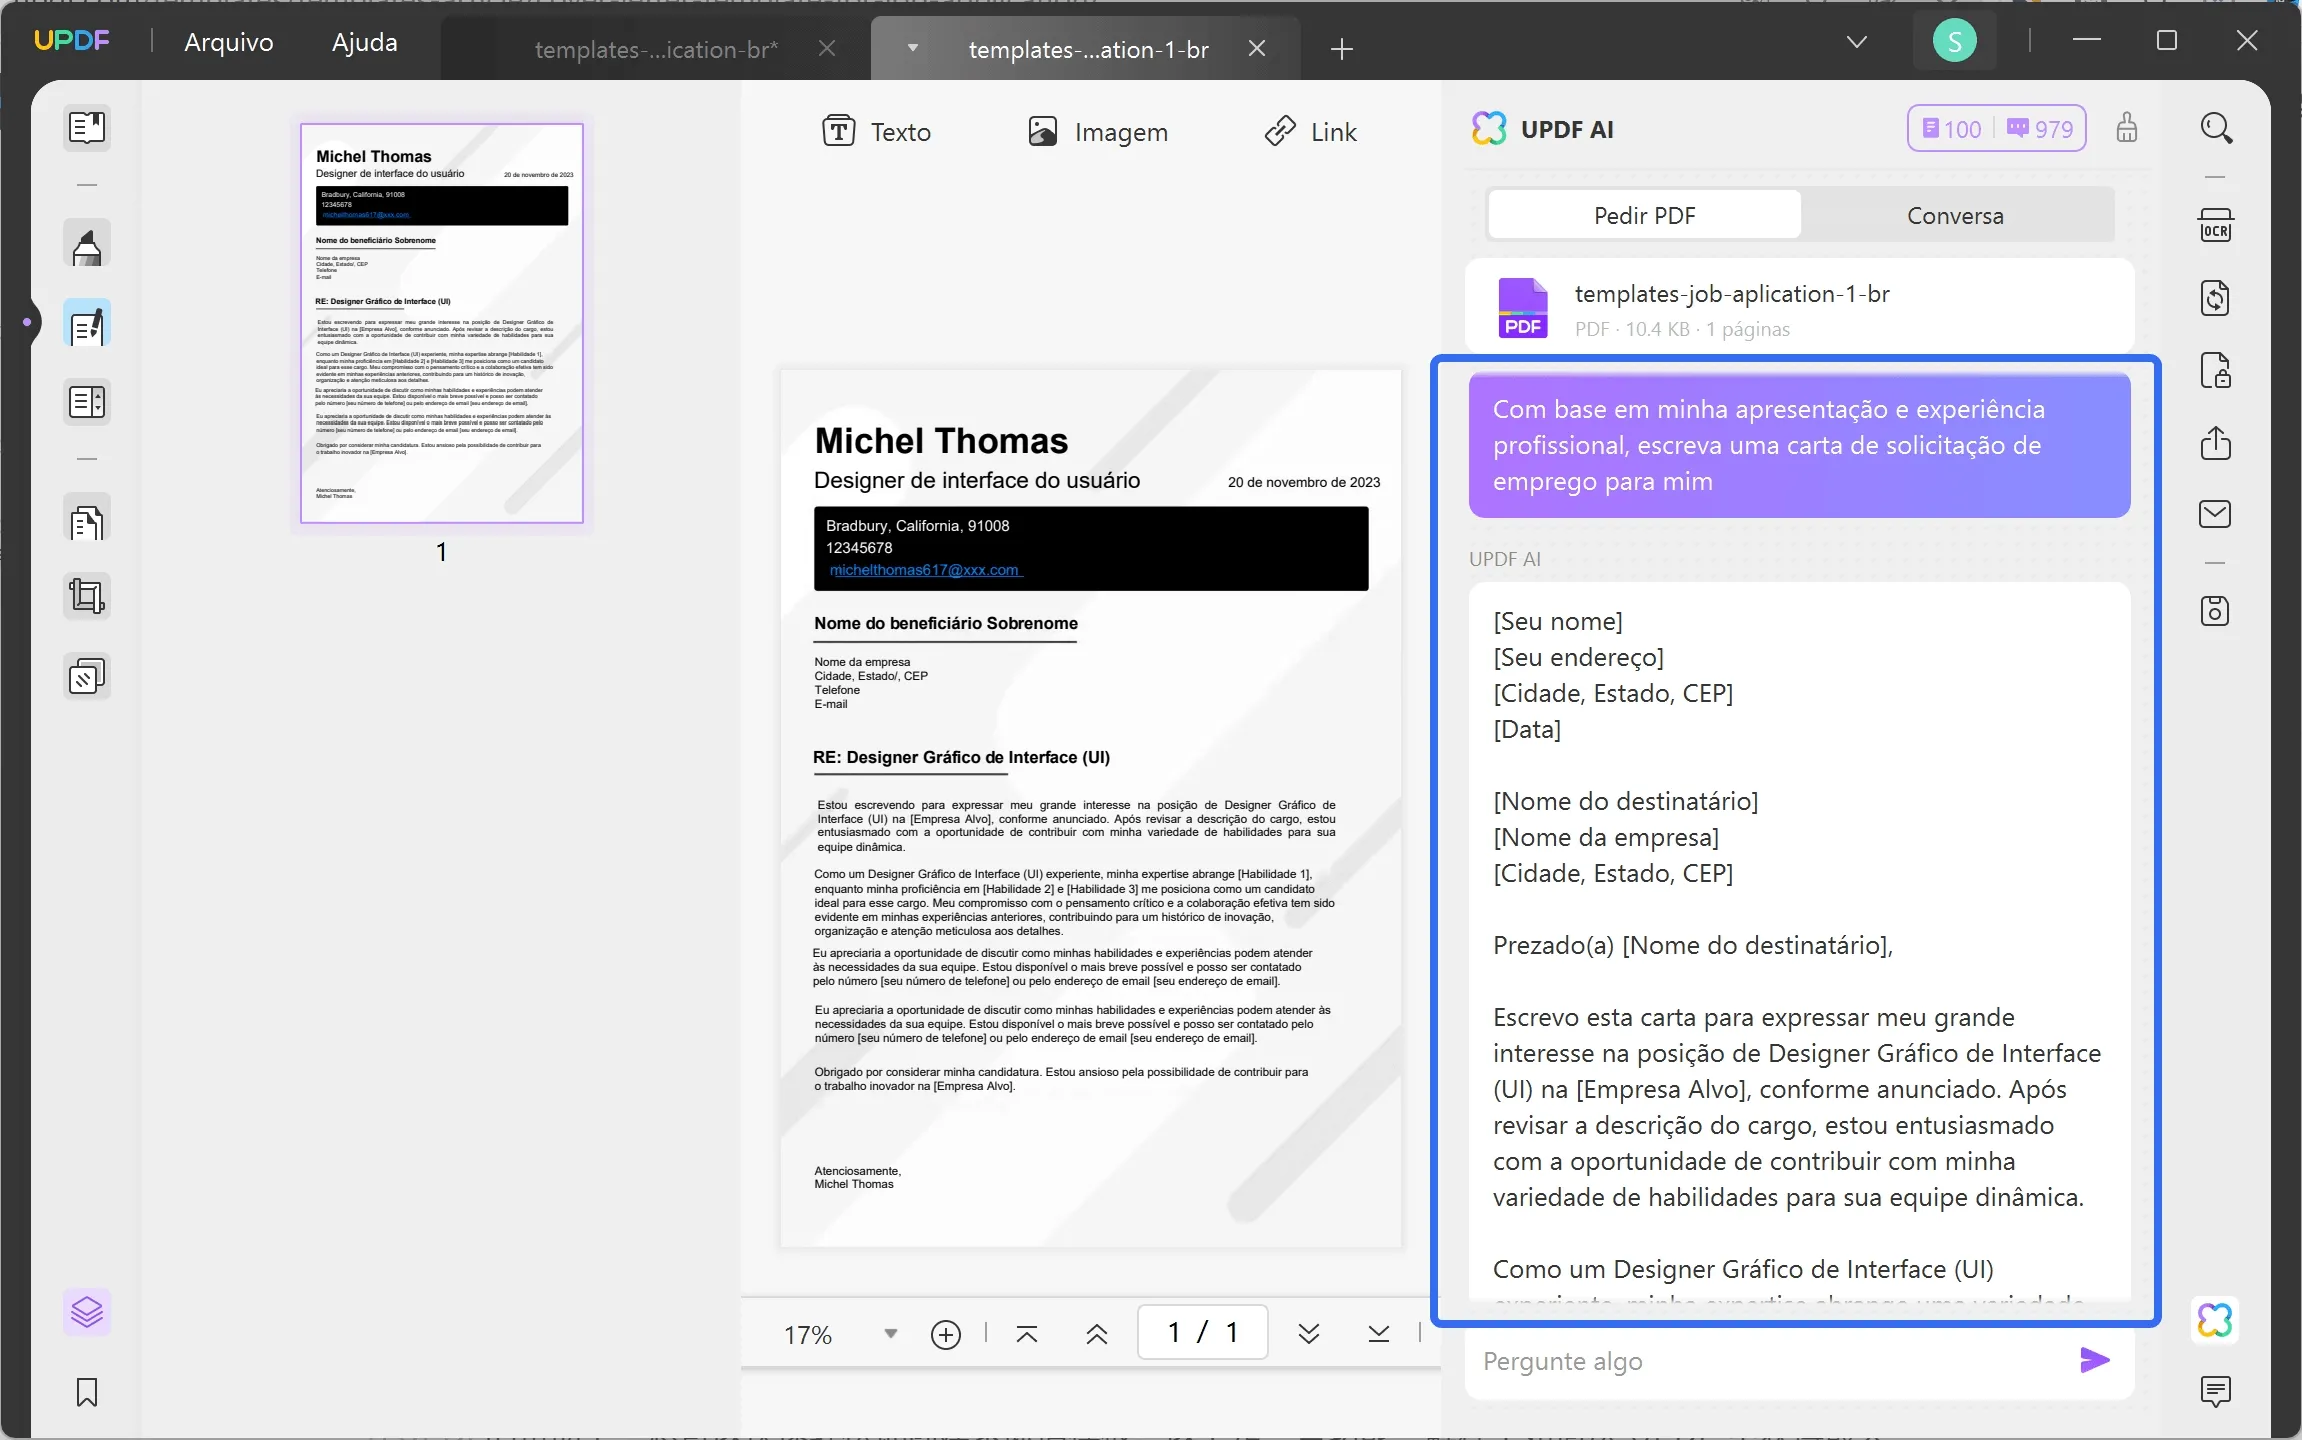Open the Arquivo menu
The image size is (2302, 1440).
pos(229,42)
